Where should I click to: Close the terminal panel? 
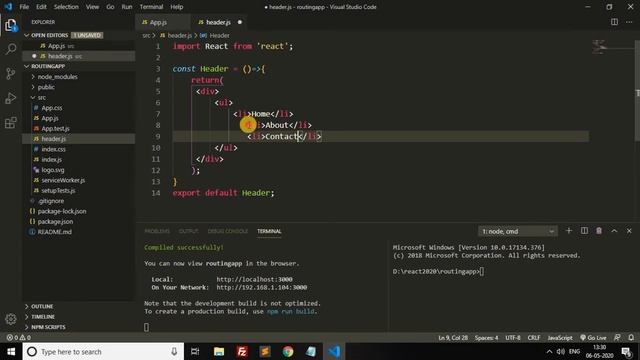pos(629,231)
